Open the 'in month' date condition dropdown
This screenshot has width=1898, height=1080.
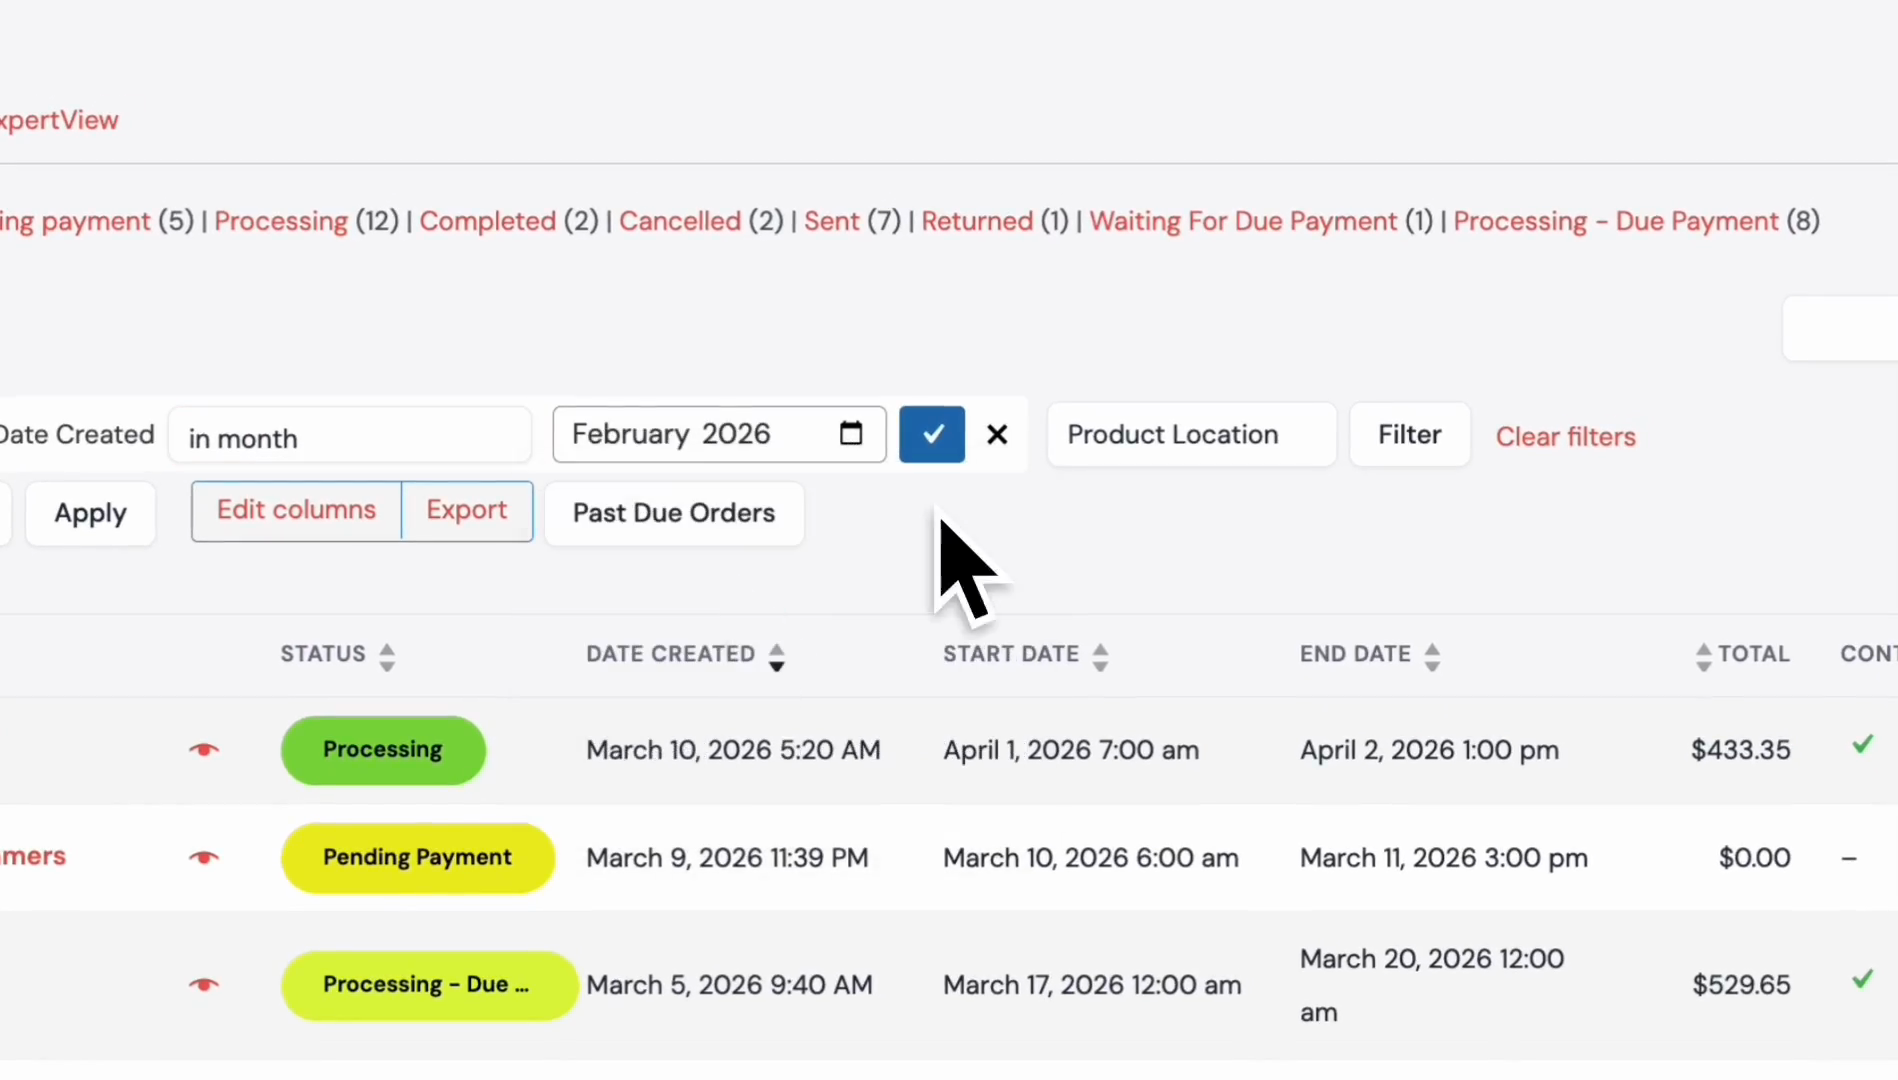pyautogui.click(x=350, y=435)
